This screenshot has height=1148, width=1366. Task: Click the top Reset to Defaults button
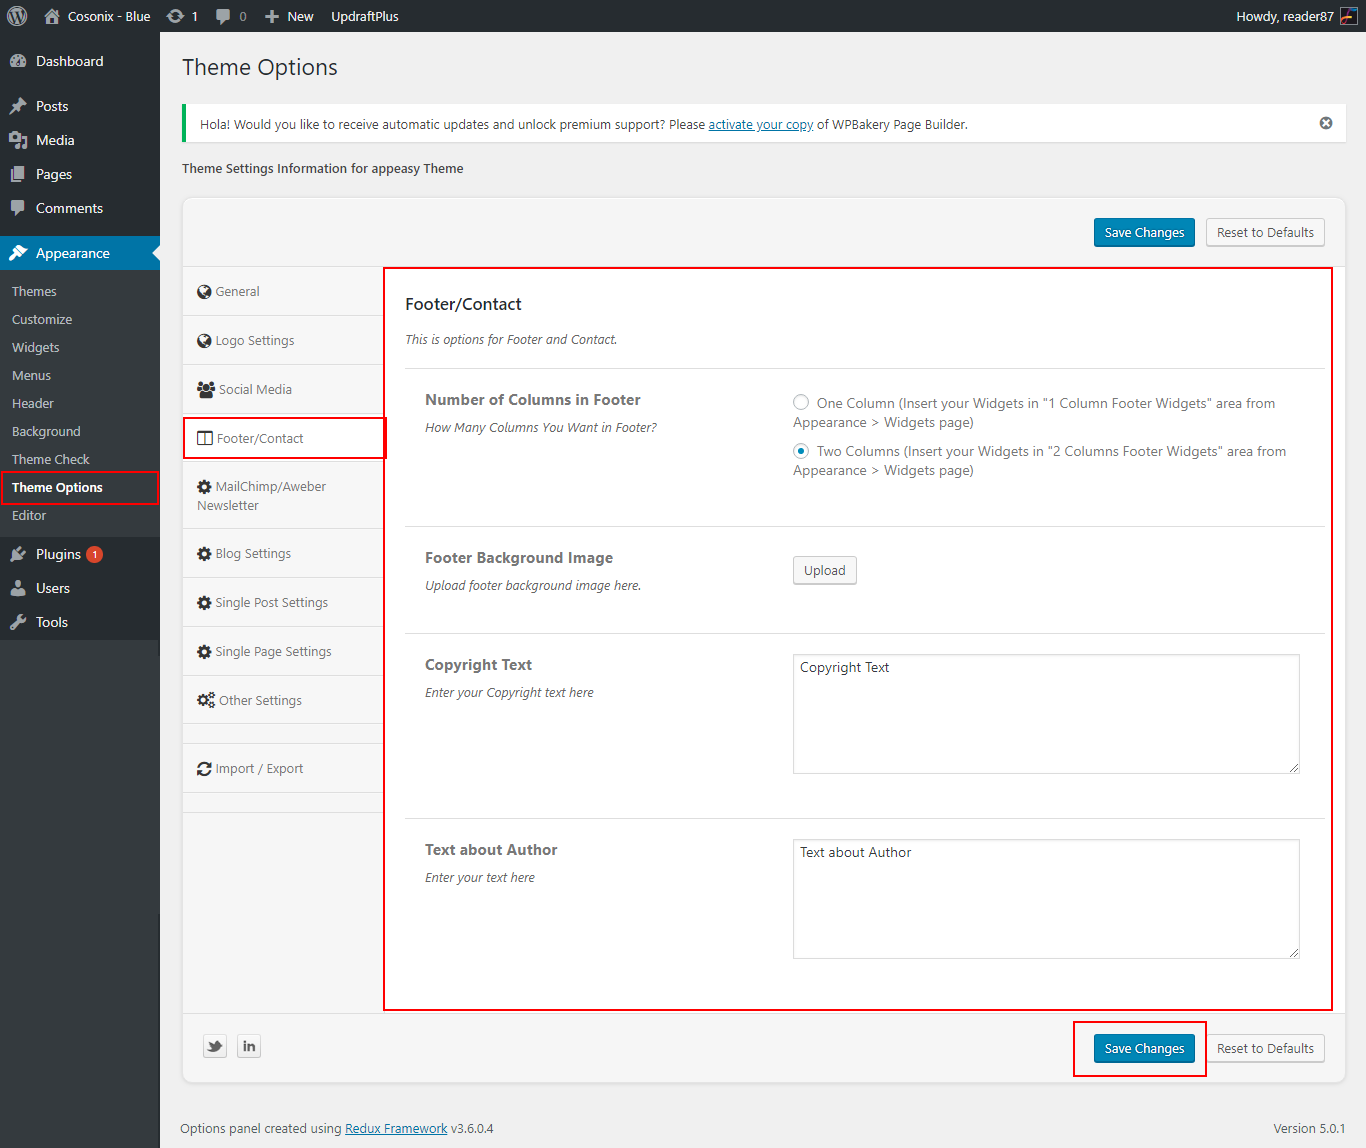(x=1265, y=232)
